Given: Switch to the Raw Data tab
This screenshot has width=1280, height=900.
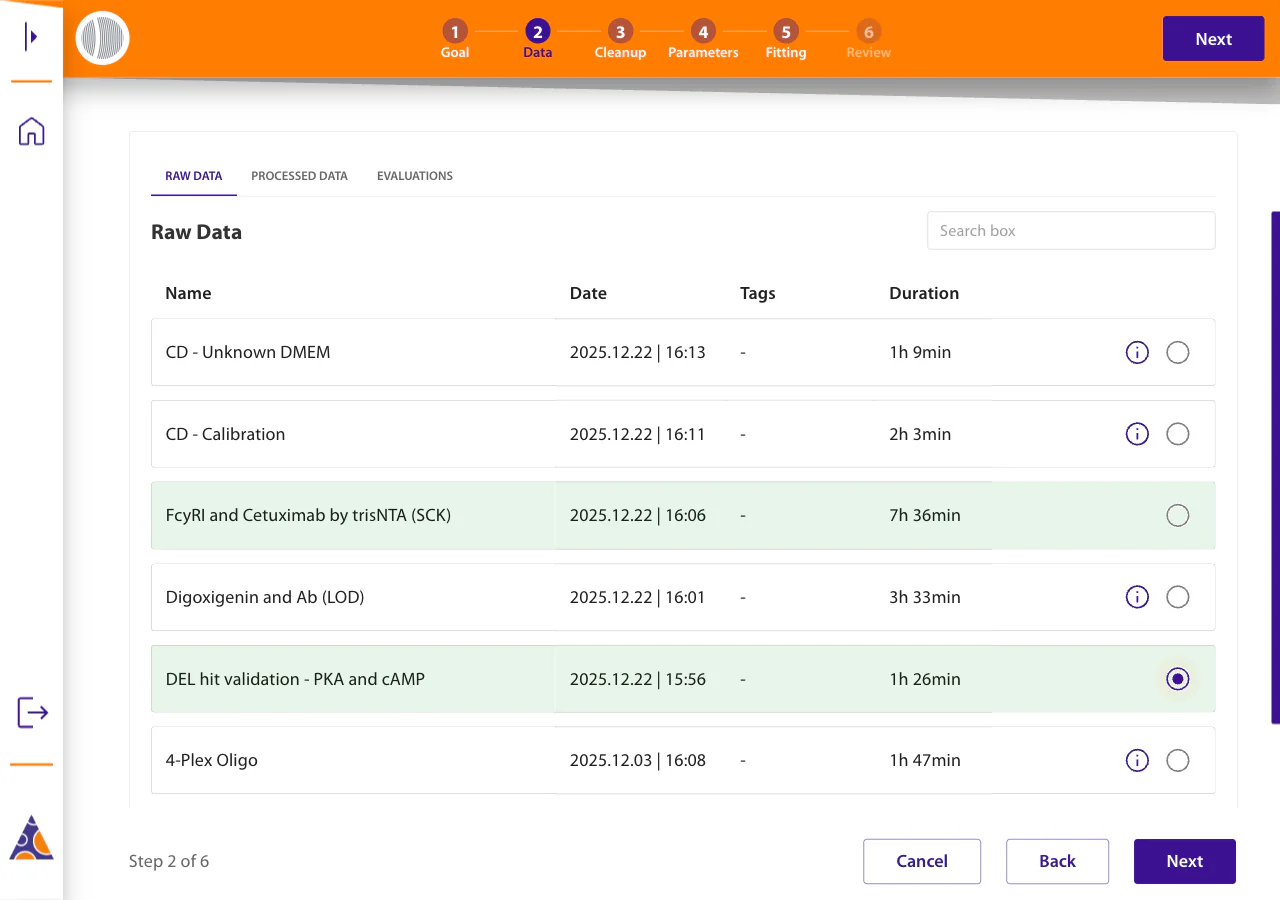Looking at the screenshot, I should 194,176.
